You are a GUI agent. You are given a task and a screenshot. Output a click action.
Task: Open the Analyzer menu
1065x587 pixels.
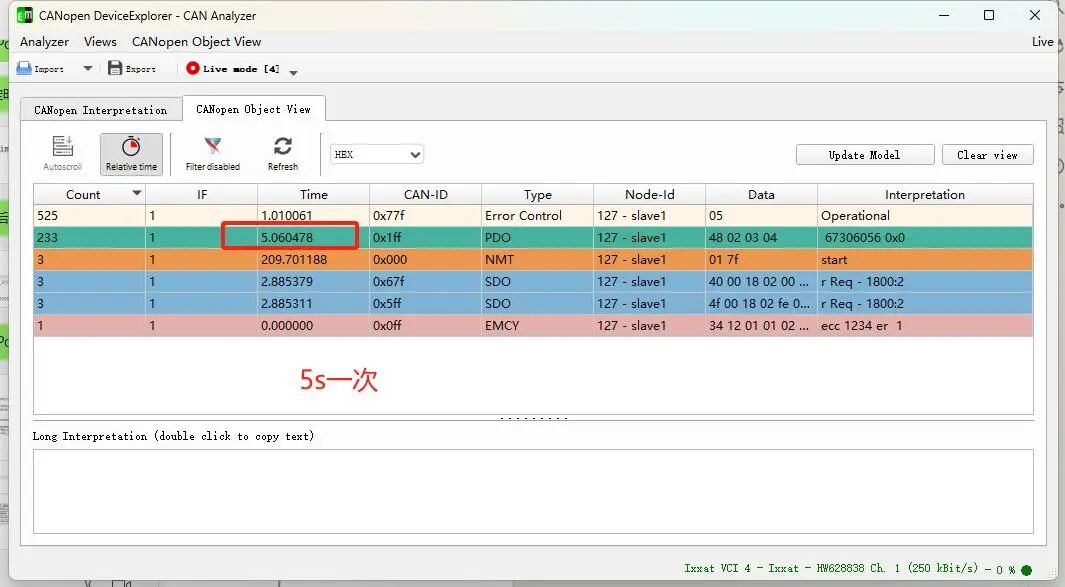click(x=44, y=41)
